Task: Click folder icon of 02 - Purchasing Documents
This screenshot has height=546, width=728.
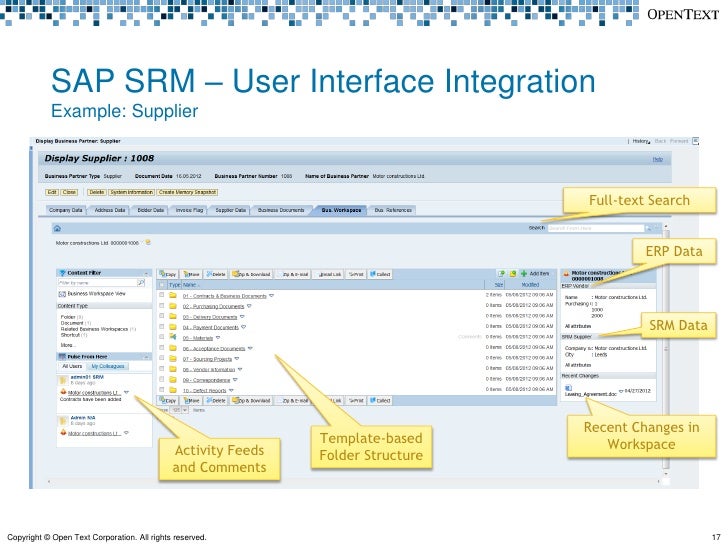Action: 173,306
